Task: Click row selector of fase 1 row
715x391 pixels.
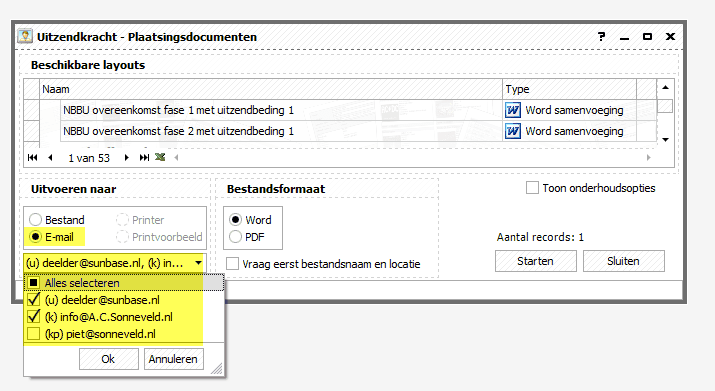Action: (31, 110)
